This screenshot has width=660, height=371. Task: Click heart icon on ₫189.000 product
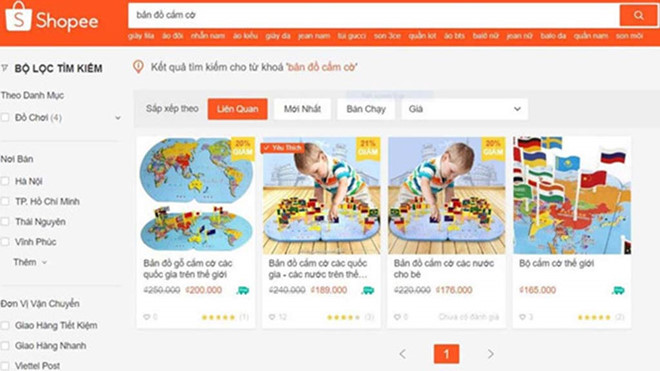point(272,317)
